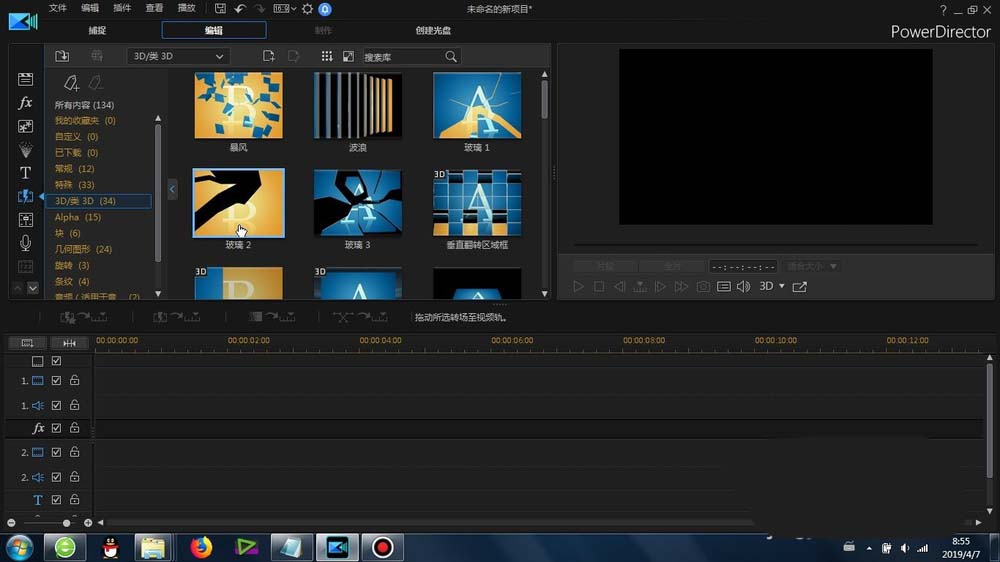Viewport: 1000px width, 562px height.
Task: Open the 插件 menu
Action: point(122,8)
